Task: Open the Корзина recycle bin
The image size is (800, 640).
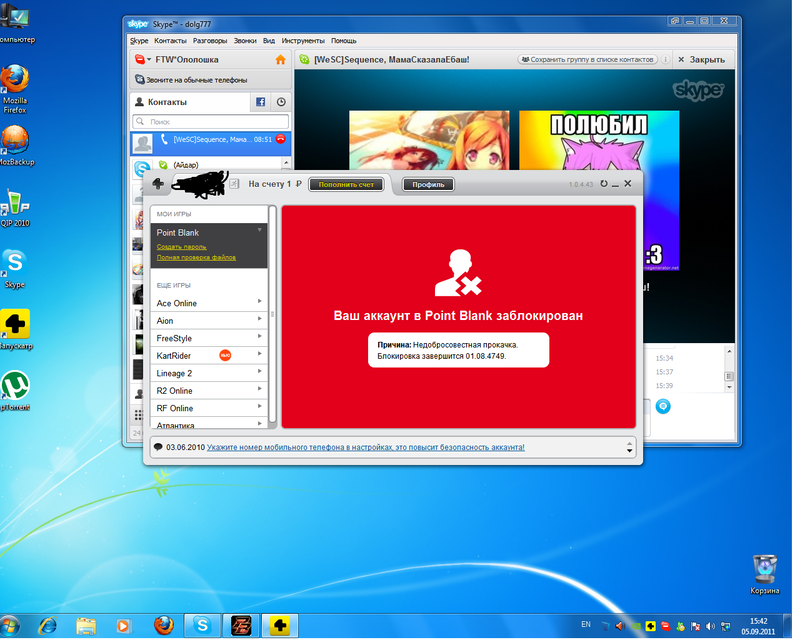Action: [x=765, y=575]
